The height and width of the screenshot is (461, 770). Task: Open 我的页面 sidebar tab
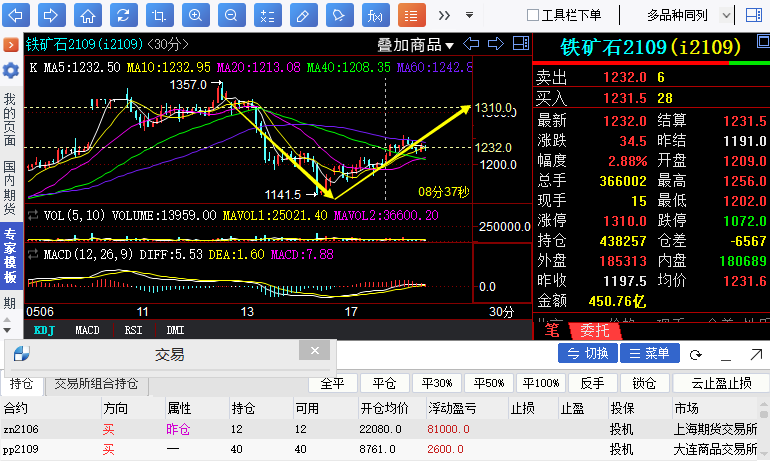pyautogui.click(x=10, y=120)
